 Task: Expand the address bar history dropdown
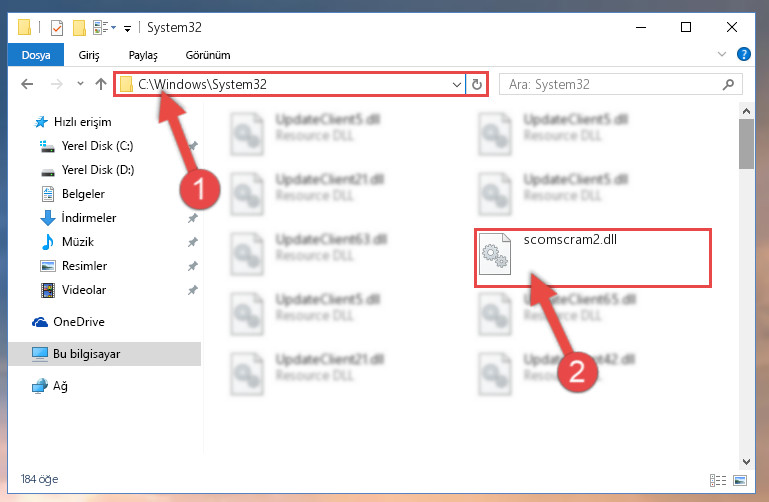(457, 84)
